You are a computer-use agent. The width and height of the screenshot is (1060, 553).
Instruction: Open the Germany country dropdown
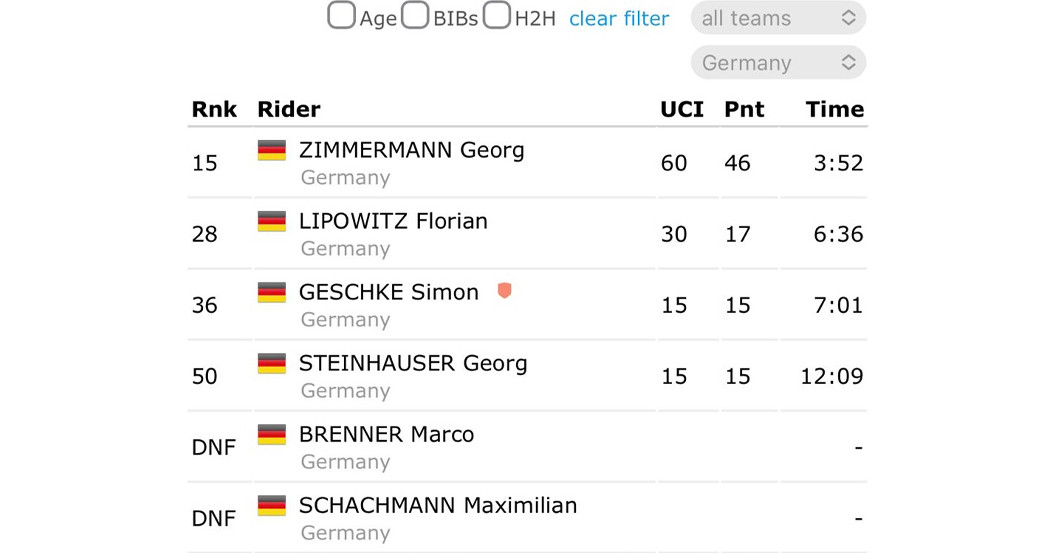(778, 63)
